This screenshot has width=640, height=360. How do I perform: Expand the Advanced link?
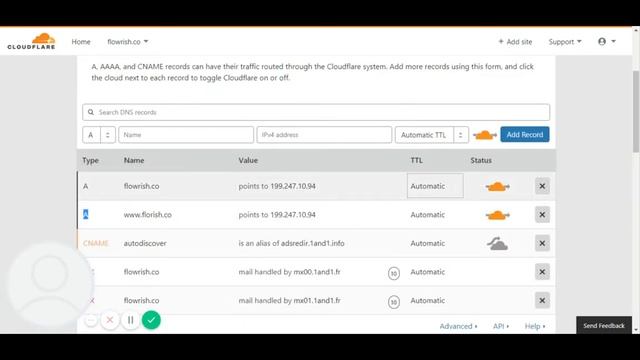click(x=458, y=326)
